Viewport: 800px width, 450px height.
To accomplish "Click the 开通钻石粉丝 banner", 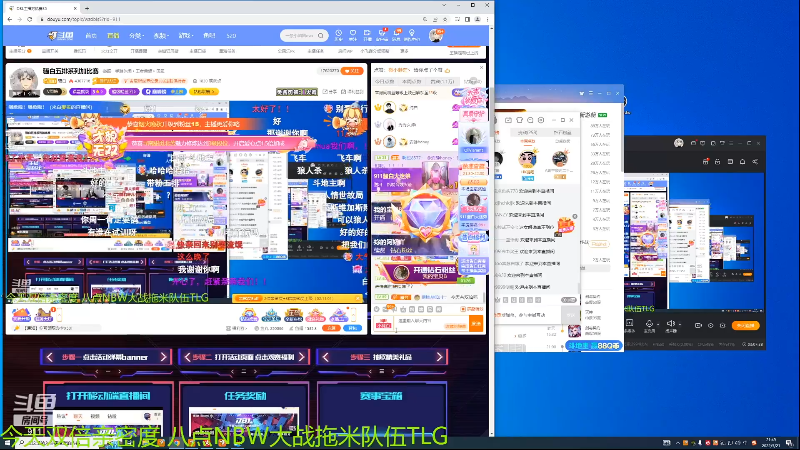I will pyautogui.click(x=423, y=272).
